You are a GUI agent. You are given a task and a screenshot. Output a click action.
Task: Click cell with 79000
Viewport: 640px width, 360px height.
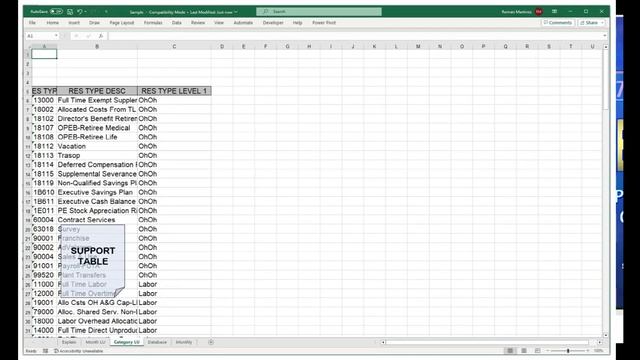tap(44, 312)
